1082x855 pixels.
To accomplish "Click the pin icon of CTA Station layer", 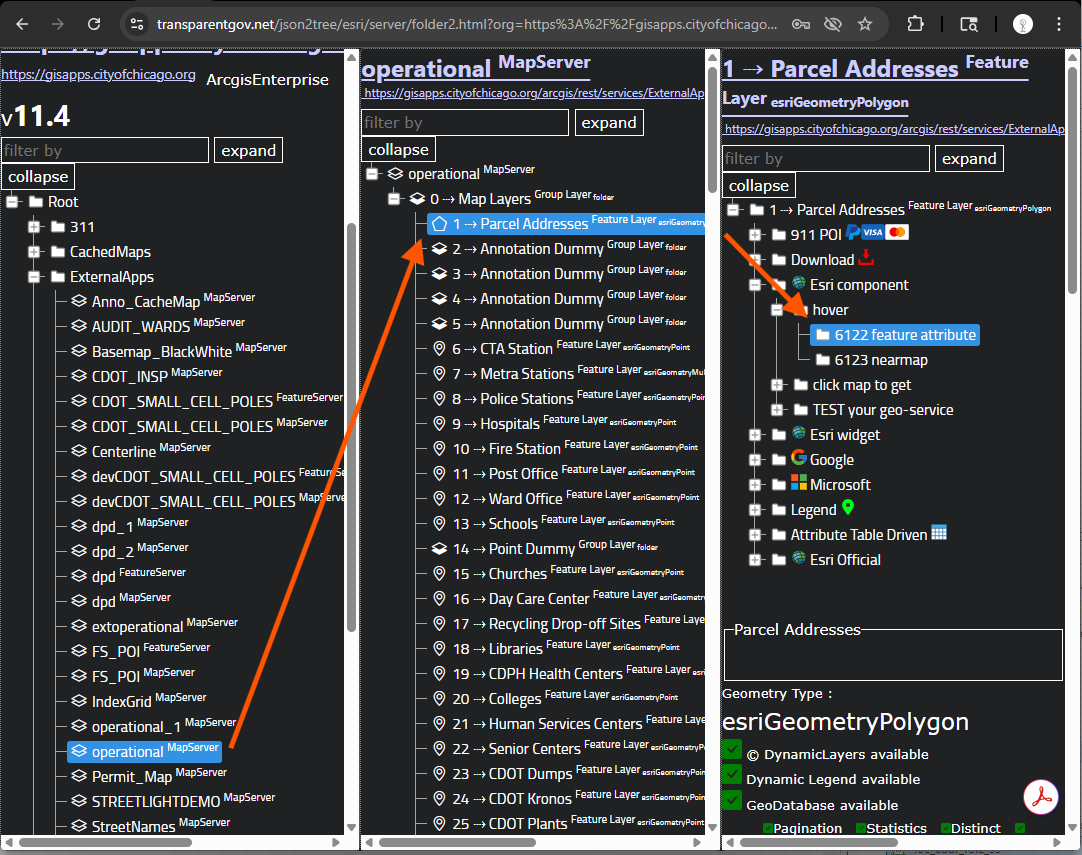I will tap(439, 348).
